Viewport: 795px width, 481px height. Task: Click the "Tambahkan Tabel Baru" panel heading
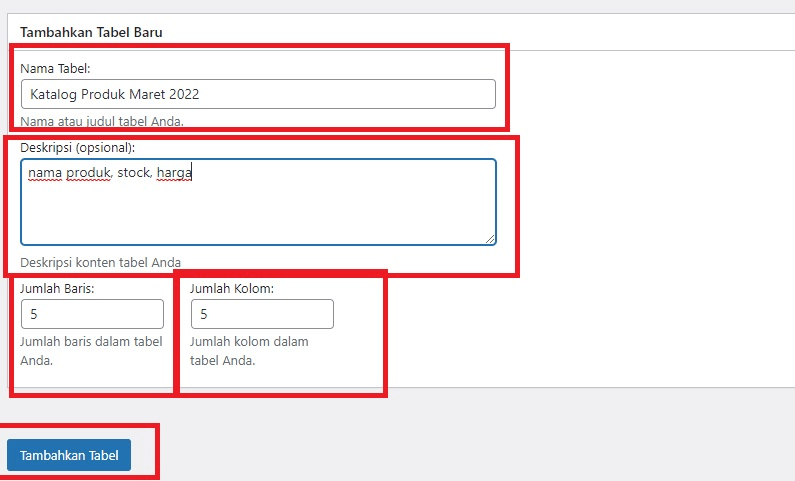point(91,31)
